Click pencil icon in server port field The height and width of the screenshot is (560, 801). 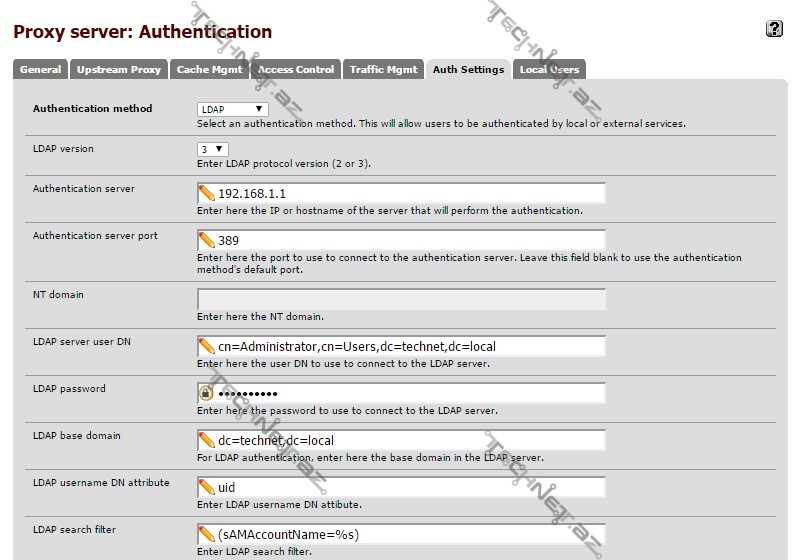207,240
